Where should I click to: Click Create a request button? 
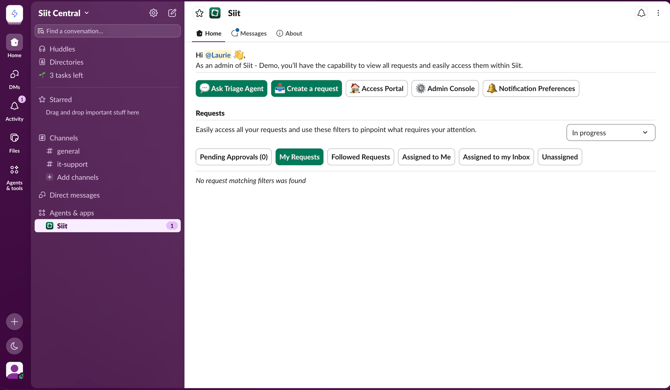pos(306,88)
